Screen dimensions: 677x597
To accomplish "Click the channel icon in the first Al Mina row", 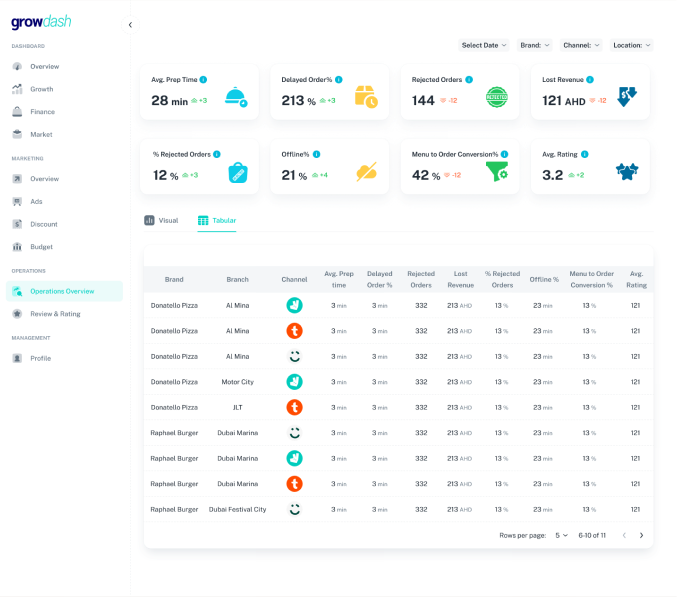I will click(294, 305).
